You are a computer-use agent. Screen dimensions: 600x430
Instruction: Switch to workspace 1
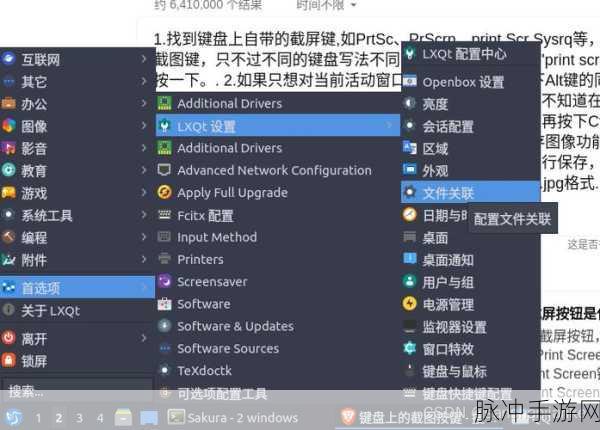(38, 418)
